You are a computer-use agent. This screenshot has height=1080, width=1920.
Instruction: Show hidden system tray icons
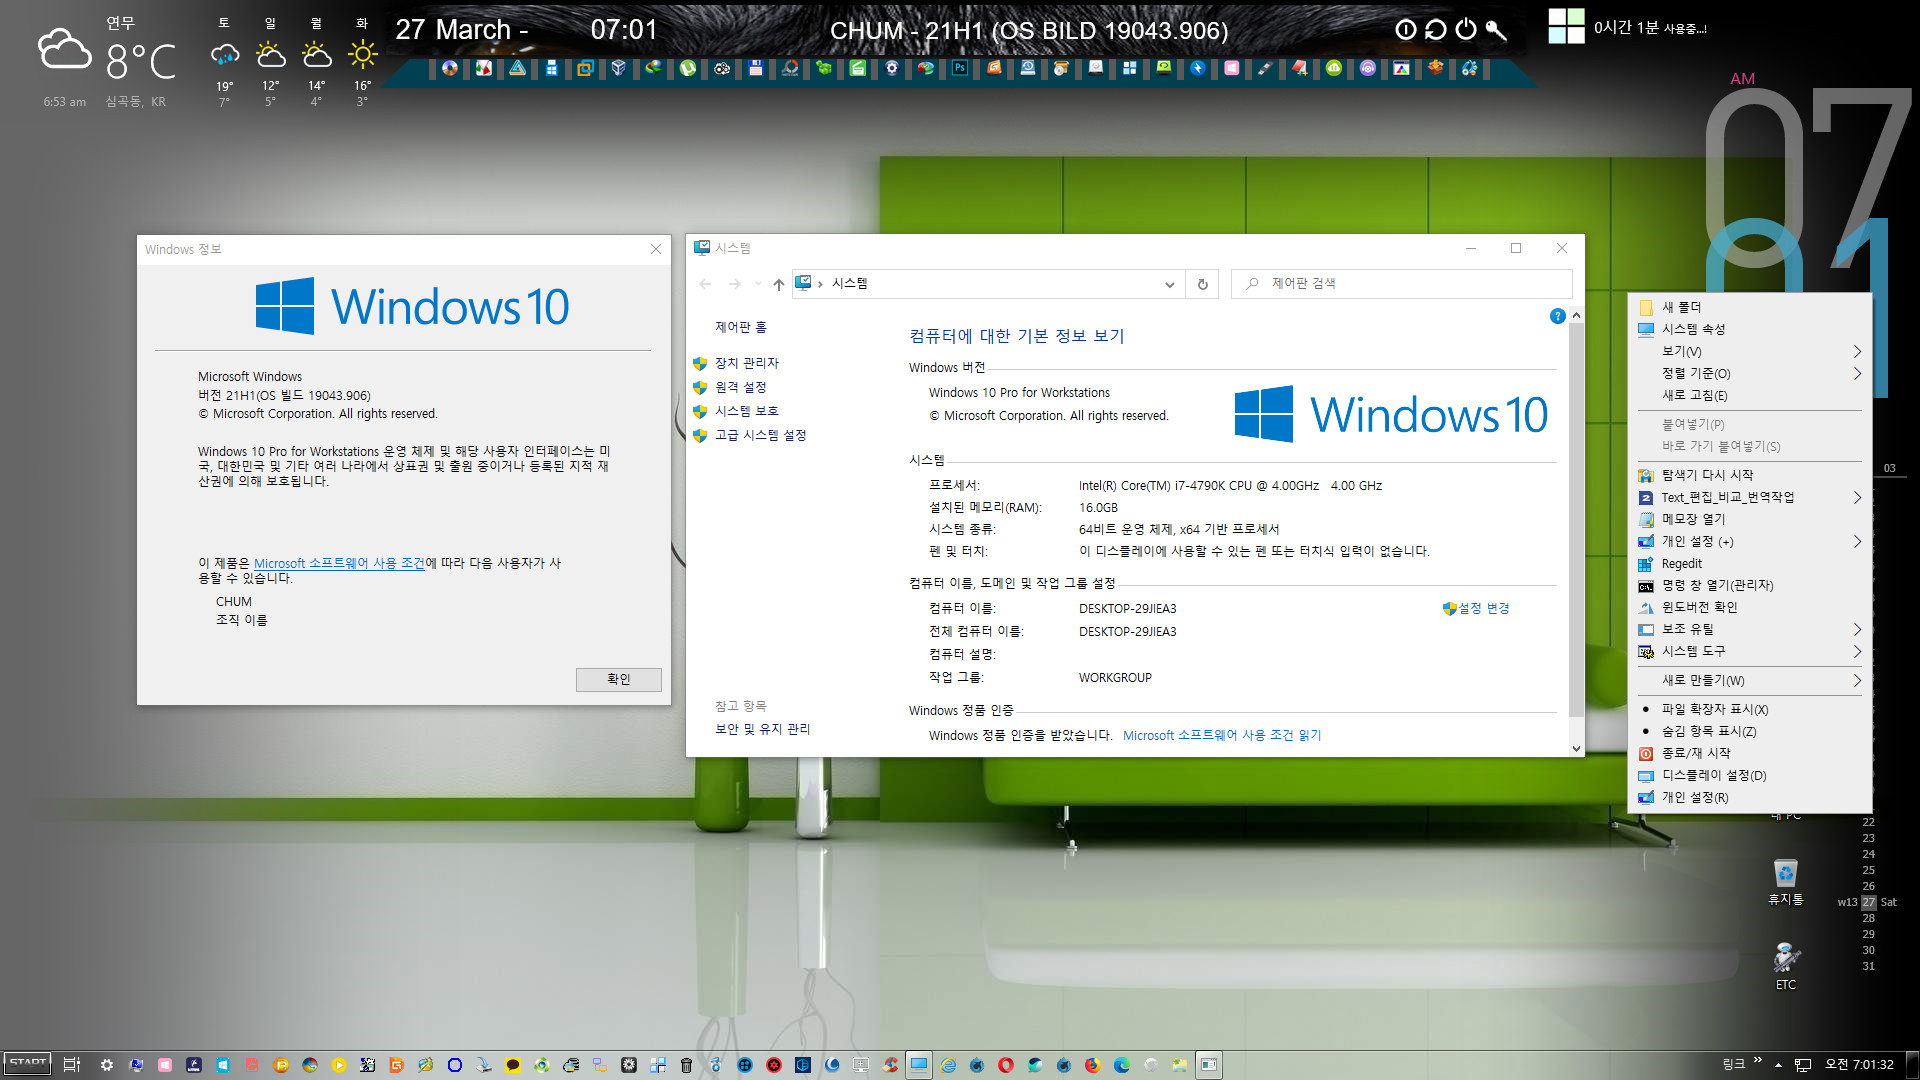(1779, 1065)
